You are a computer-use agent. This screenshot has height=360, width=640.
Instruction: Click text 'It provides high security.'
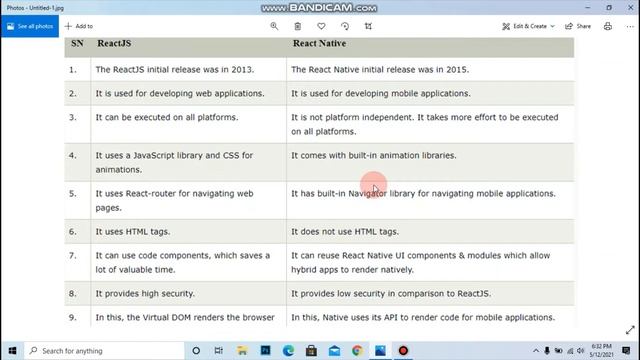coord(145,293)
